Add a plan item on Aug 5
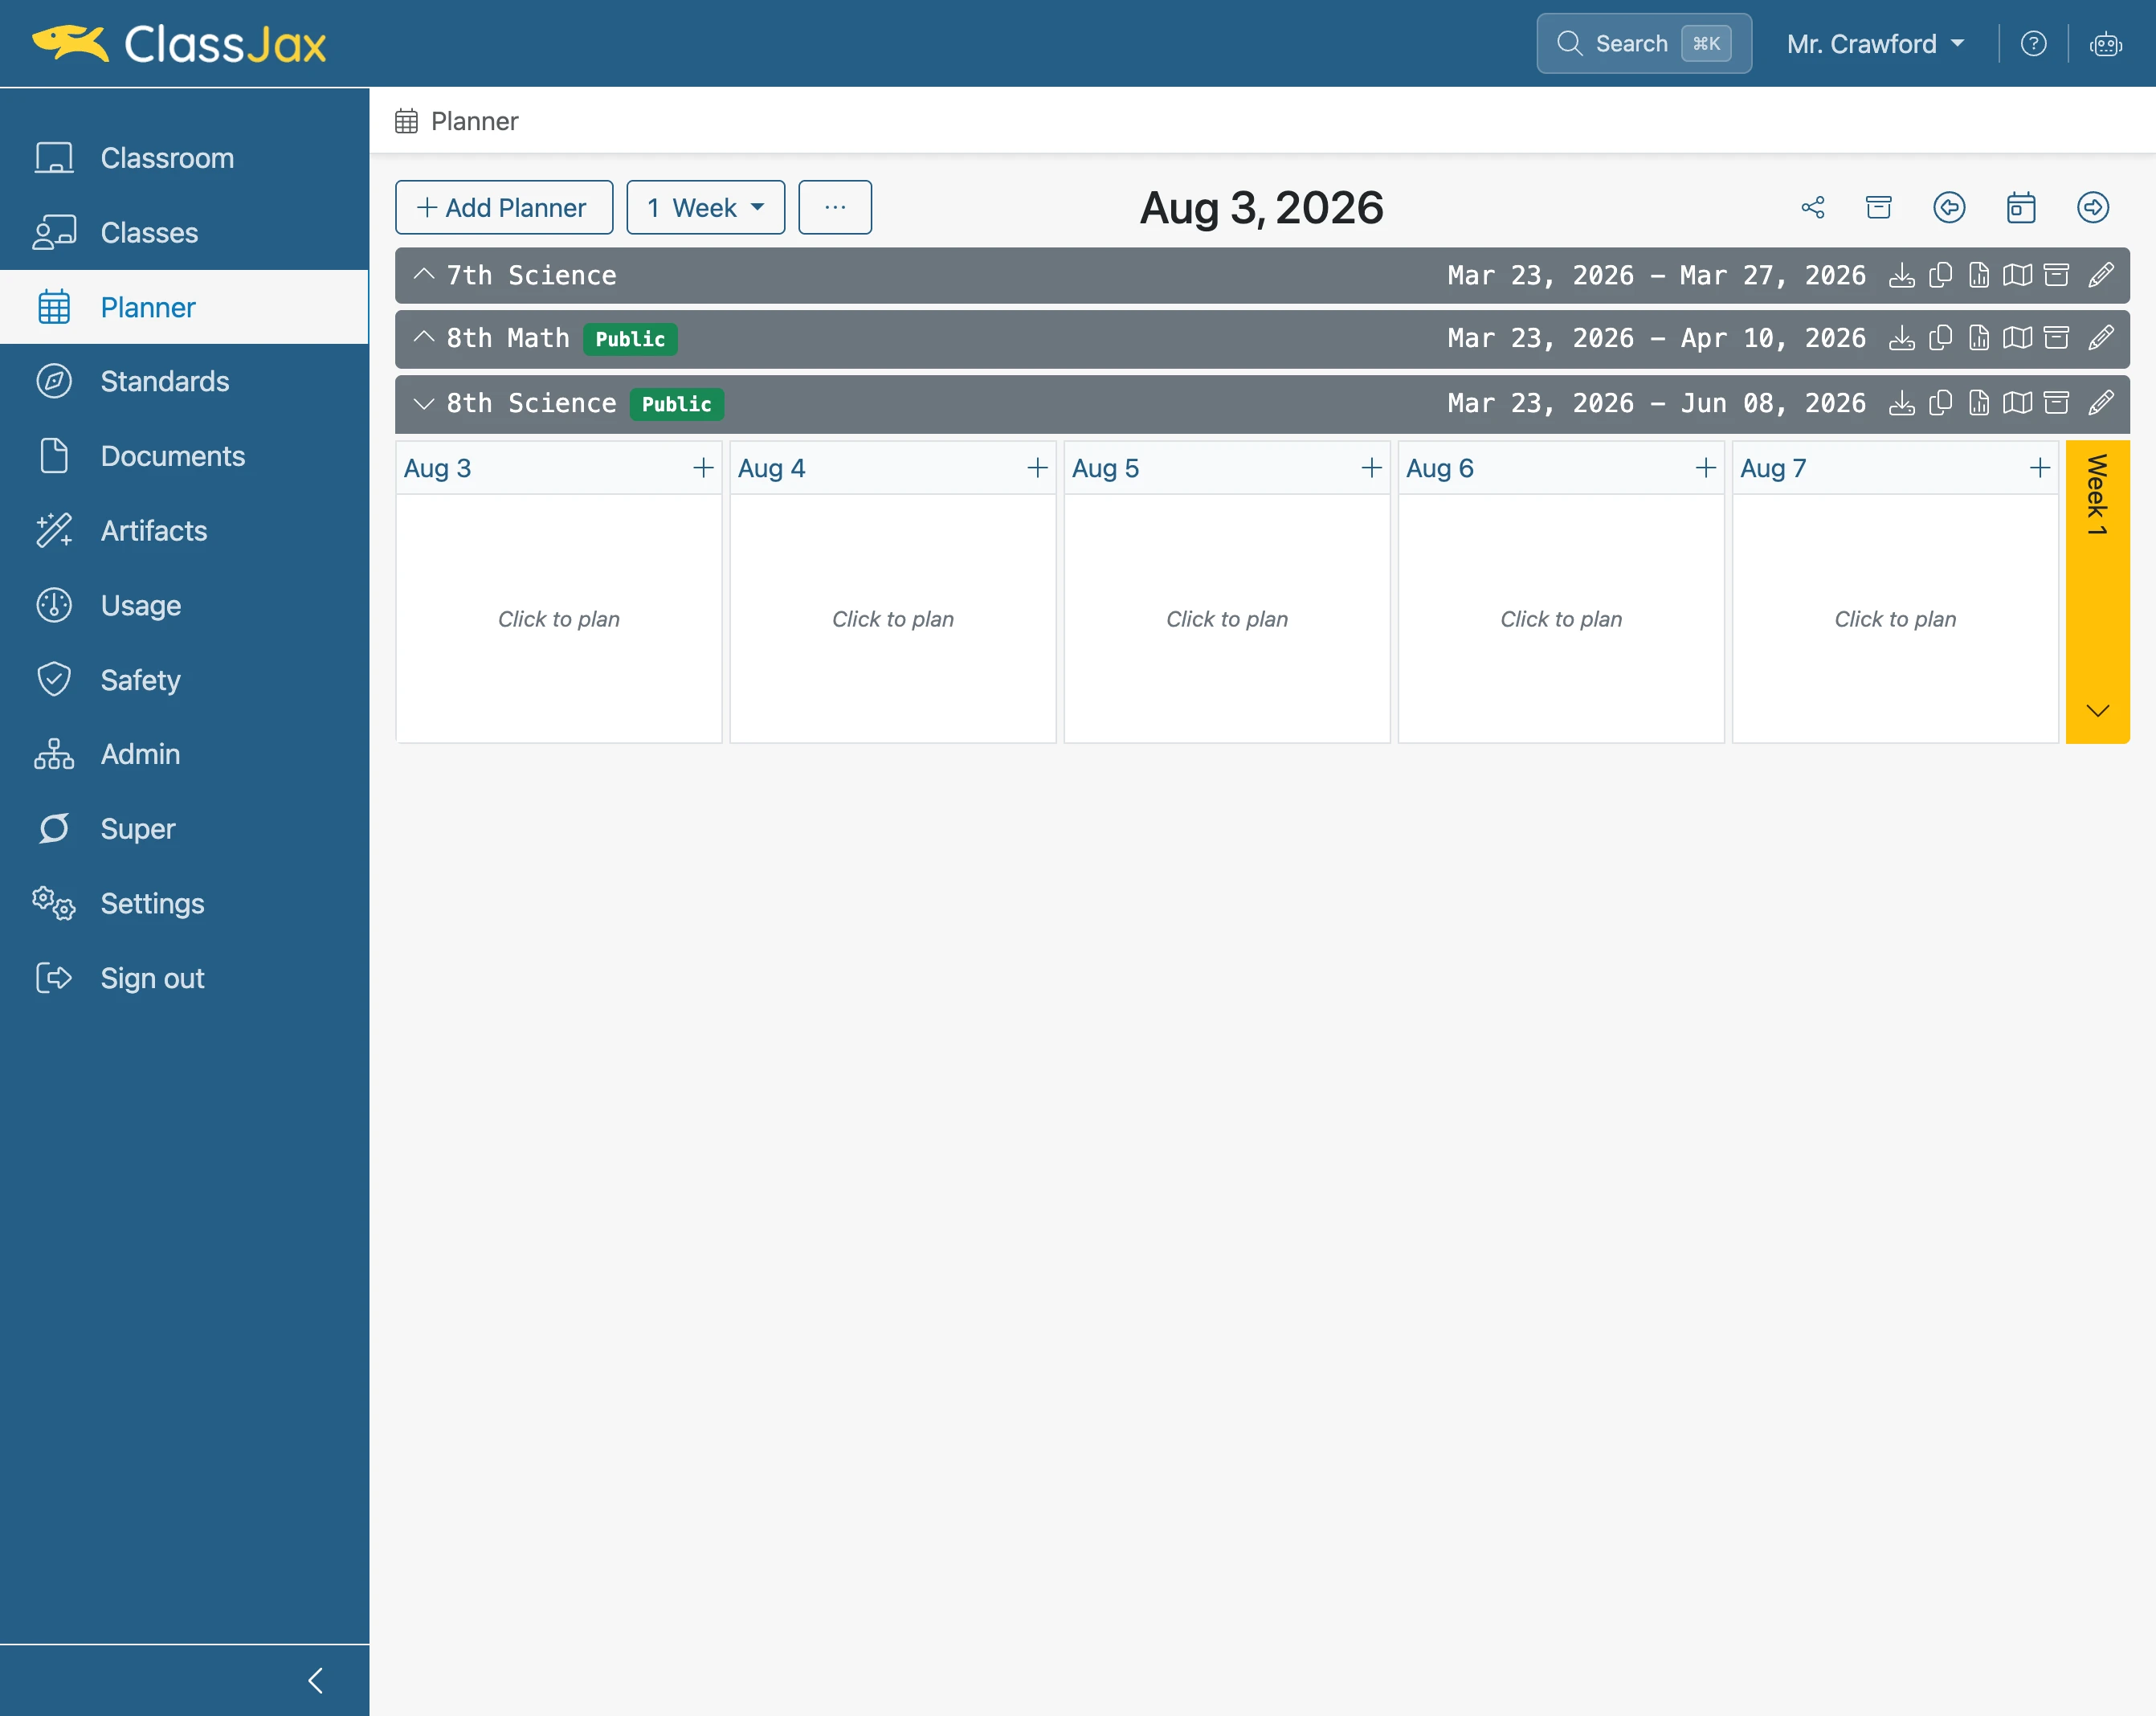 [1371, 468]
